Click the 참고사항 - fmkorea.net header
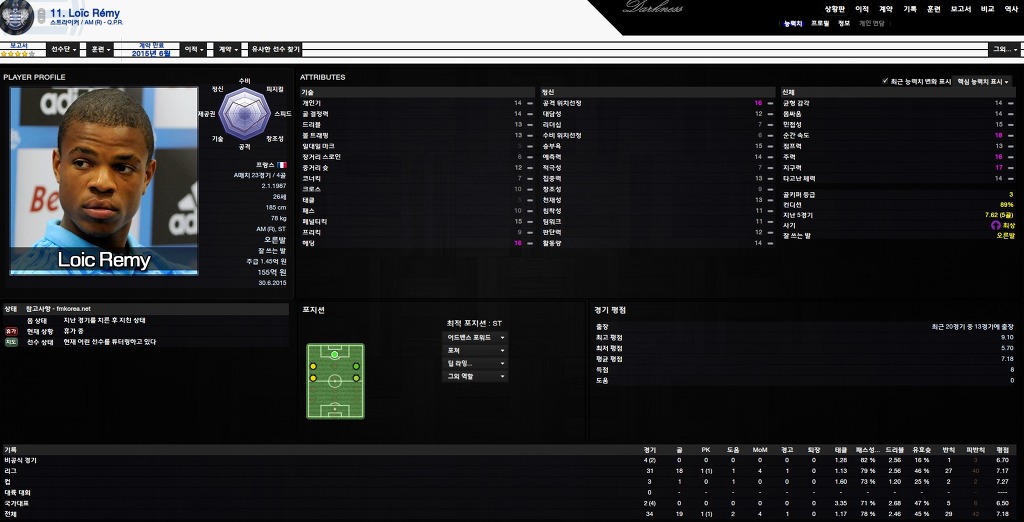This screenshot has height=522, width=1024. point(58,308)
